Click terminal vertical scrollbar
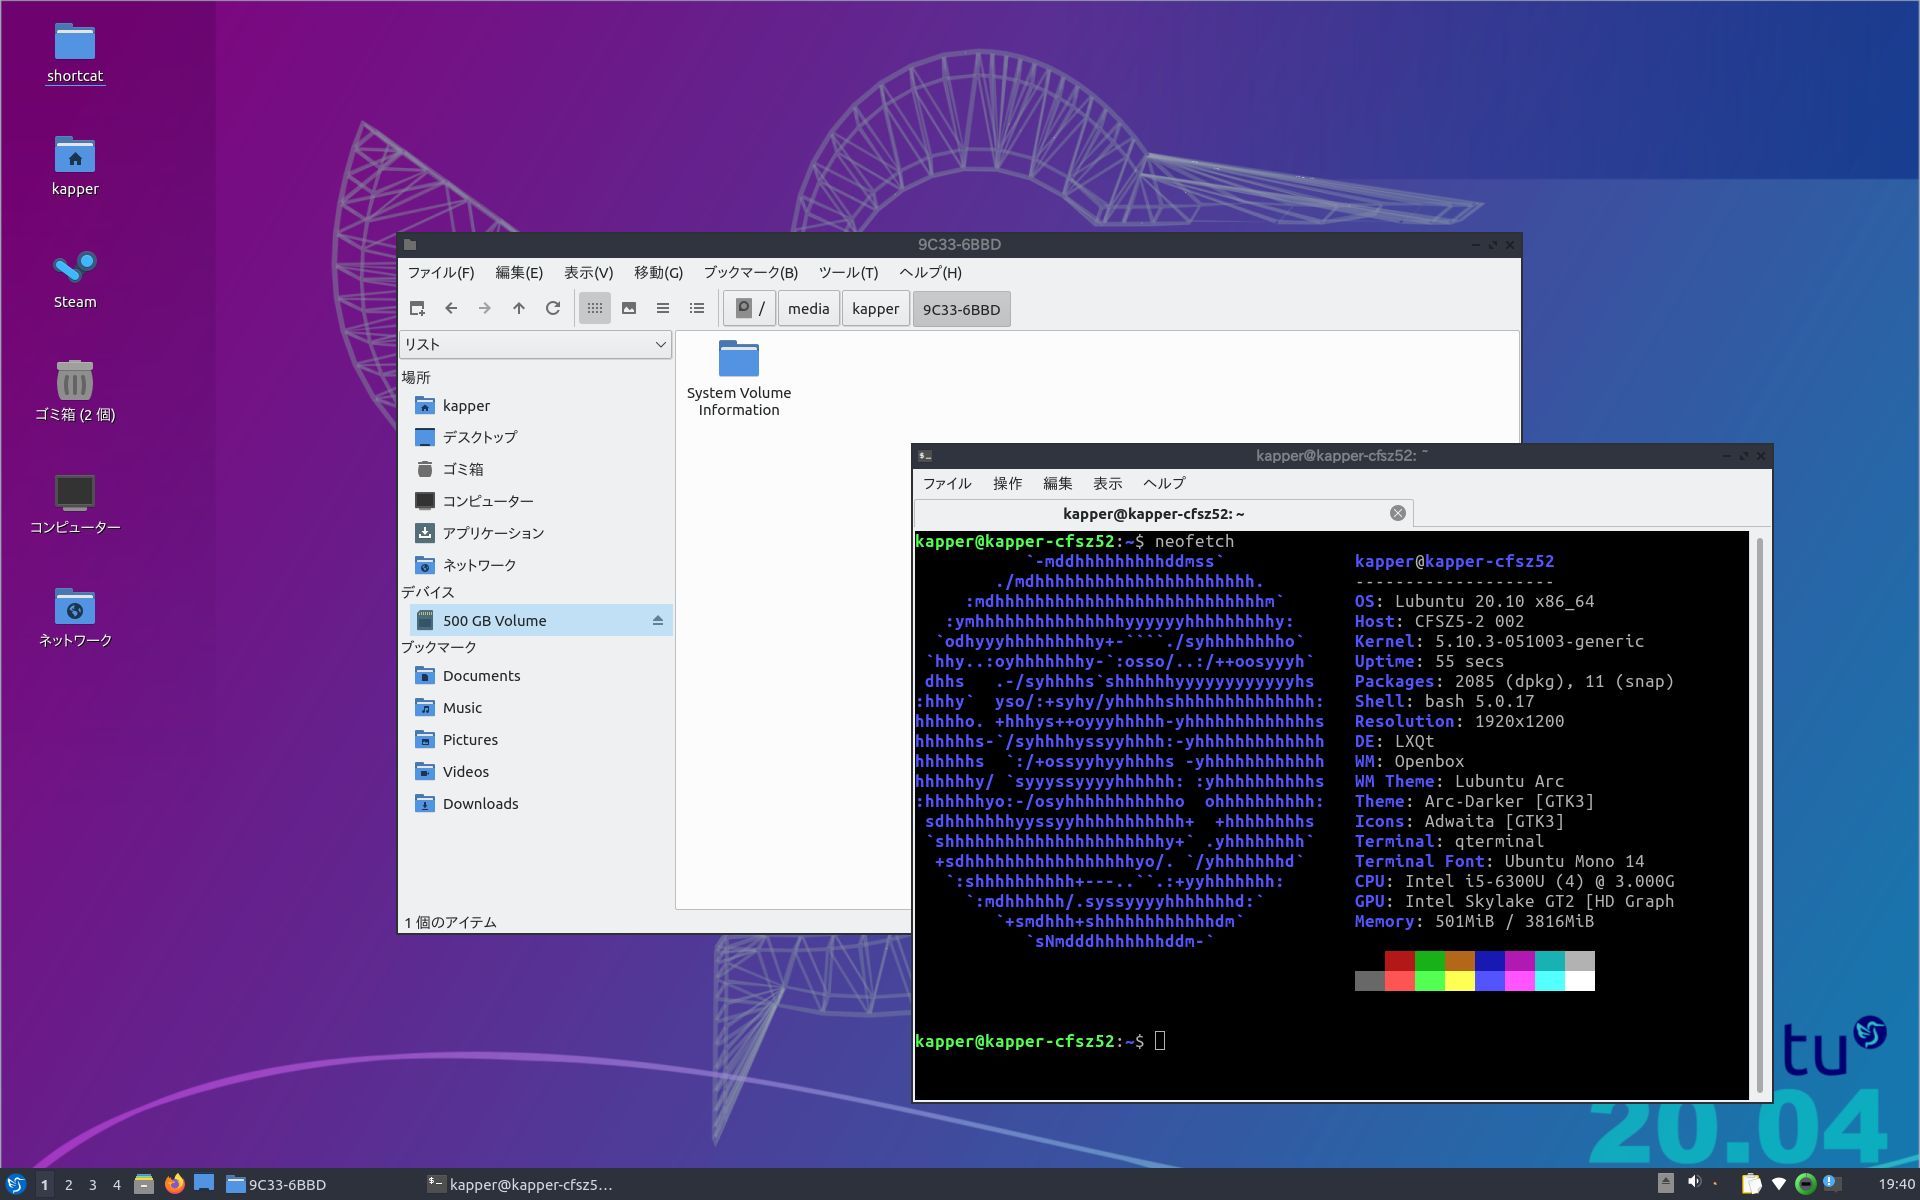 [x=1759, y=815]
